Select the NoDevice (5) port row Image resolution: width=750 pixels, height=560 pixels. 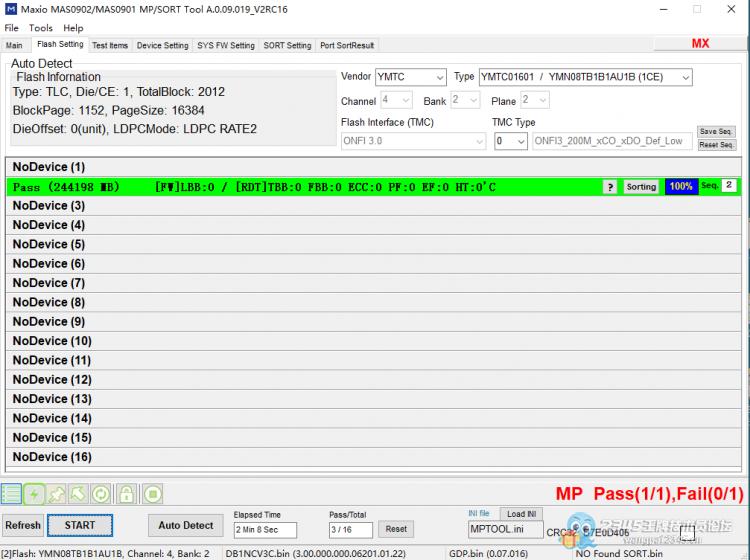(374, 244)
